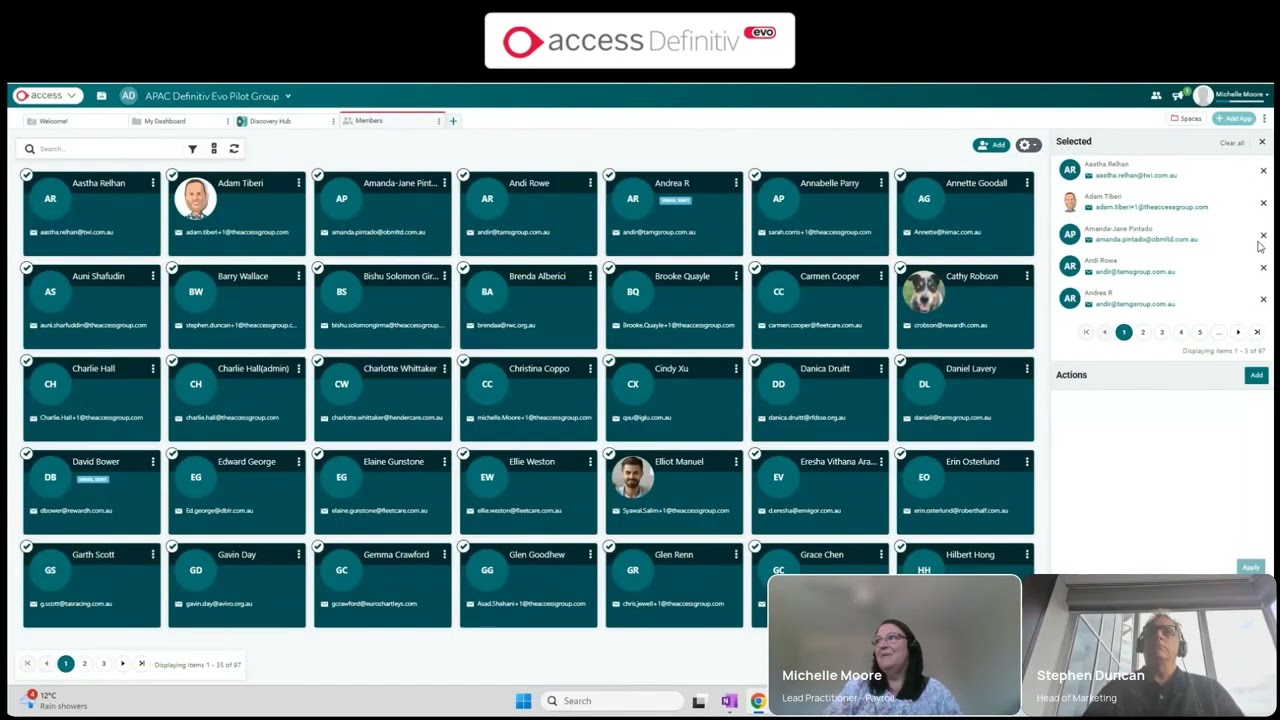Click the Add button next to Actions
This screenshot has height=720, width=1280.
point(1256,375)
